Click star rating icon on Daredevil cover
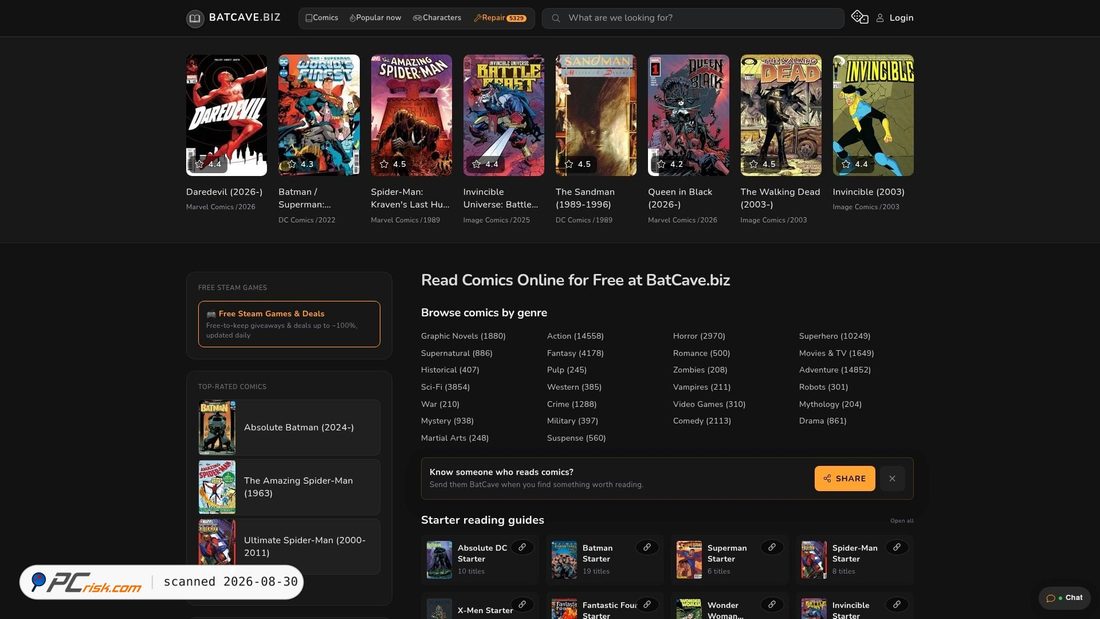1100x619 pixels. (199, 164)
